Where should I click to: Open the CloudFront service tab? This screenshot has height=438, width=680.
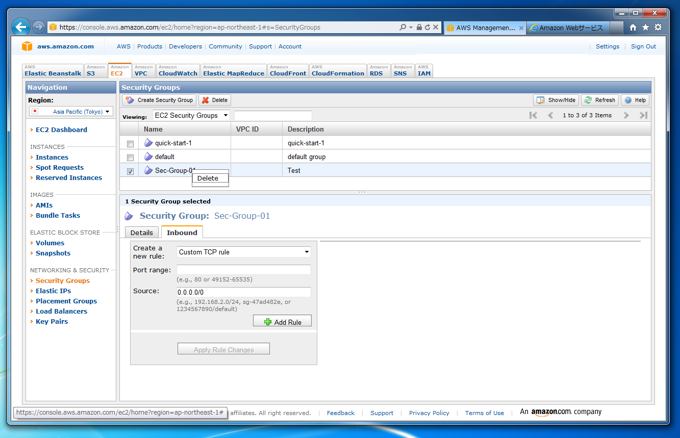pos(288,71)
